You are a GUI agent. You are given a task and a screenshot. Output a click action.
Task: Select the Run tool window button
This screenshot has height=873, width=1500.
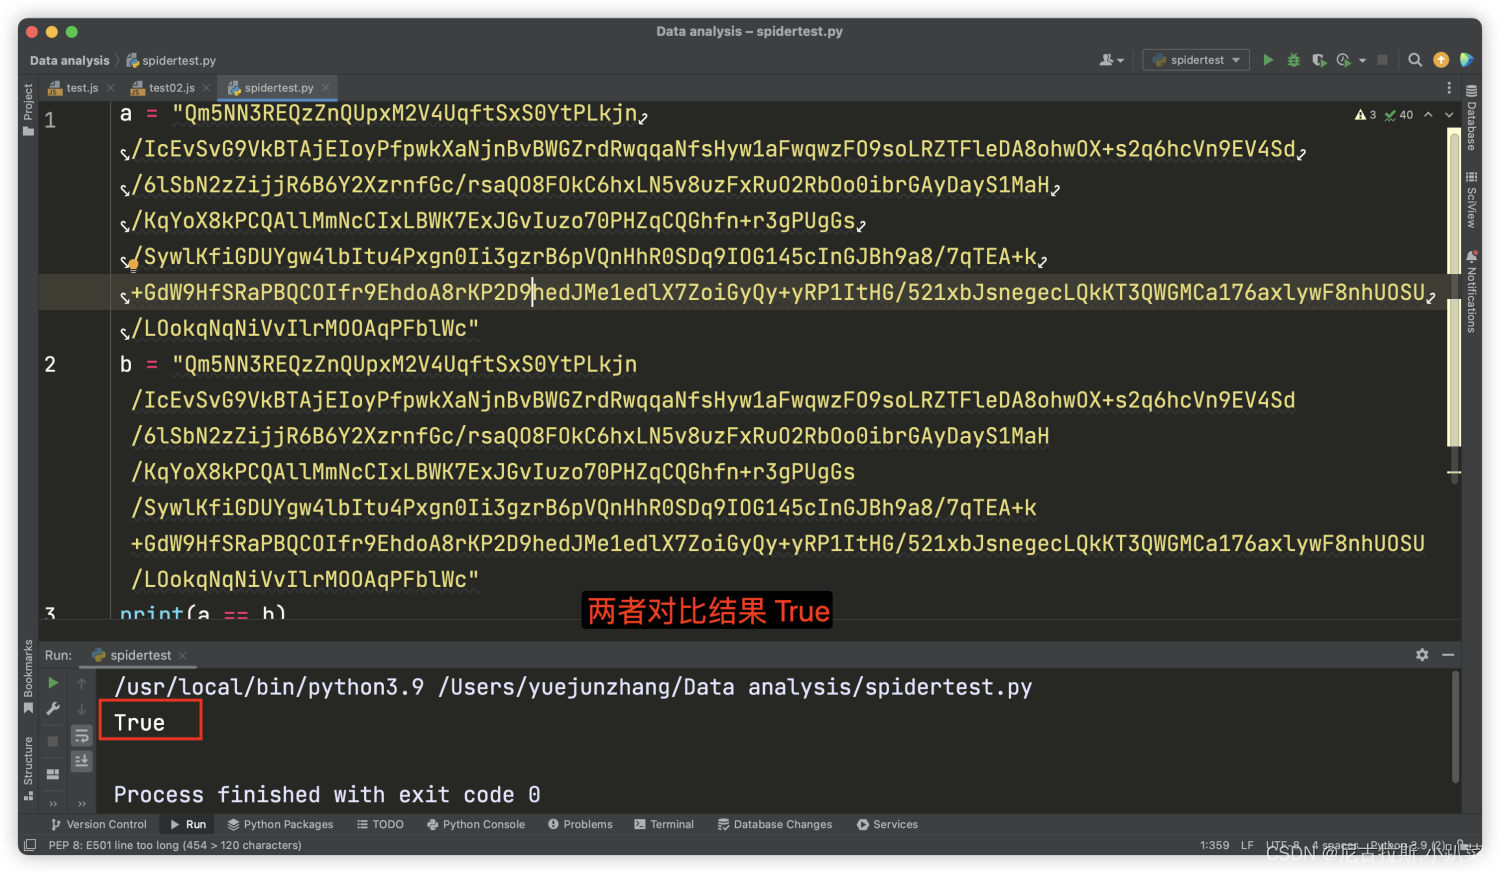click(188, 825)
